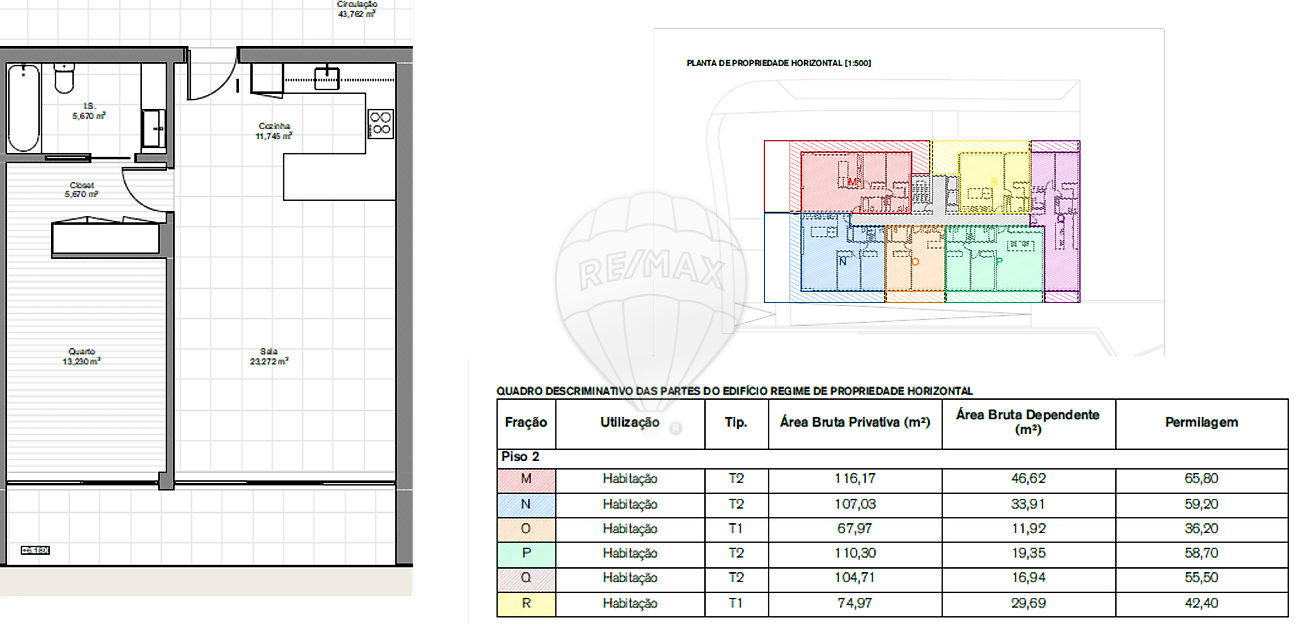
Task: Click the Piso 2 row label
Action: [x=519, y=456]
